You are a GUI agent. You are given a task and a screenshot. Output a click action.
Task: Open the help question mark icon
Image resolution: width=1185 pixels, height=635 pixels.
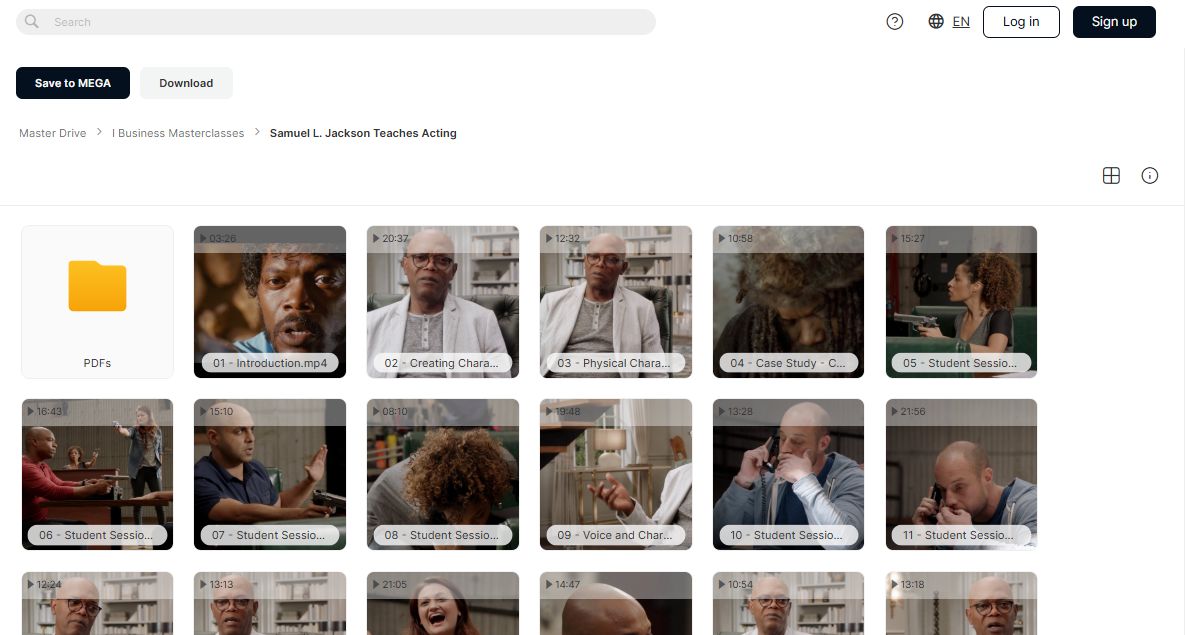(895, 22)
